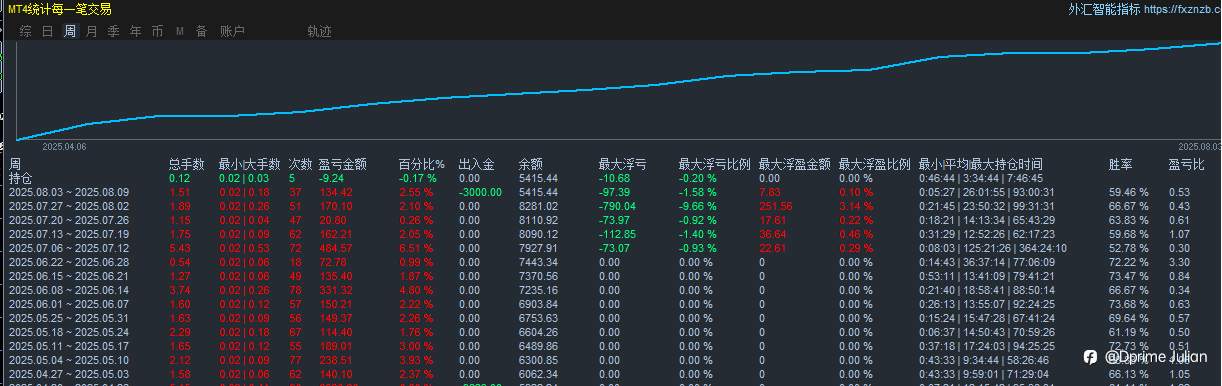Click the 盈亏金额 column header

343,164
